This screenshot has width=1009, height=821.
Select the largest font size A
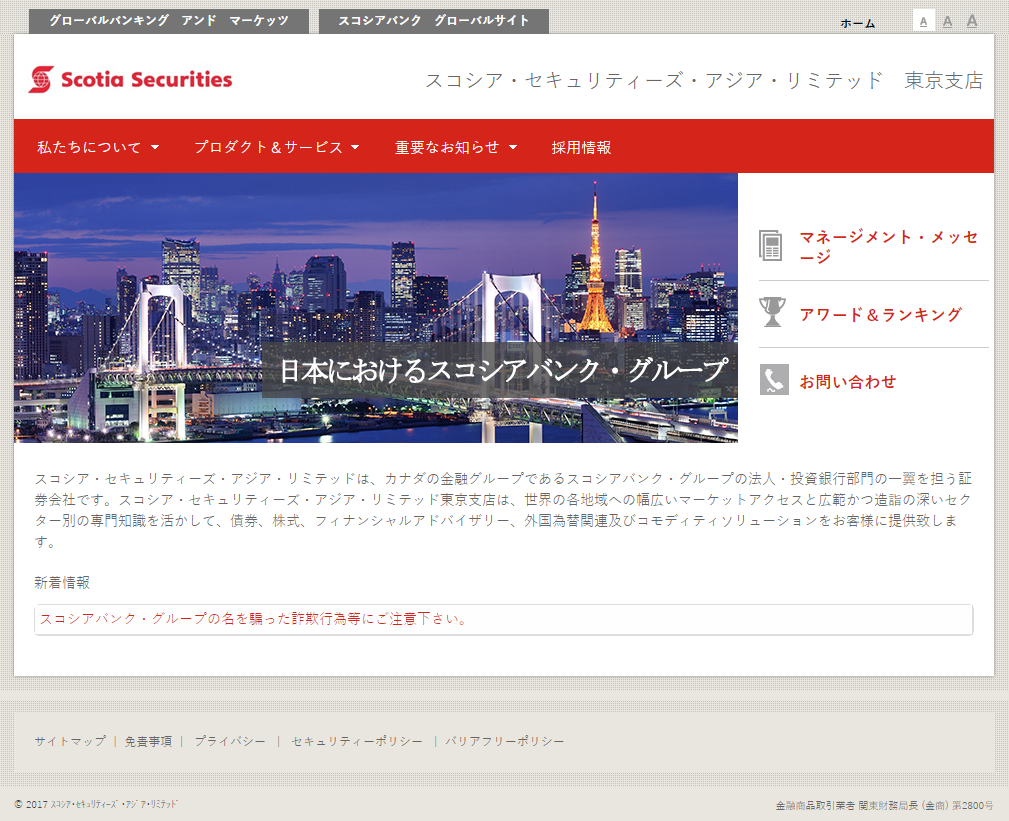[972, 21]
